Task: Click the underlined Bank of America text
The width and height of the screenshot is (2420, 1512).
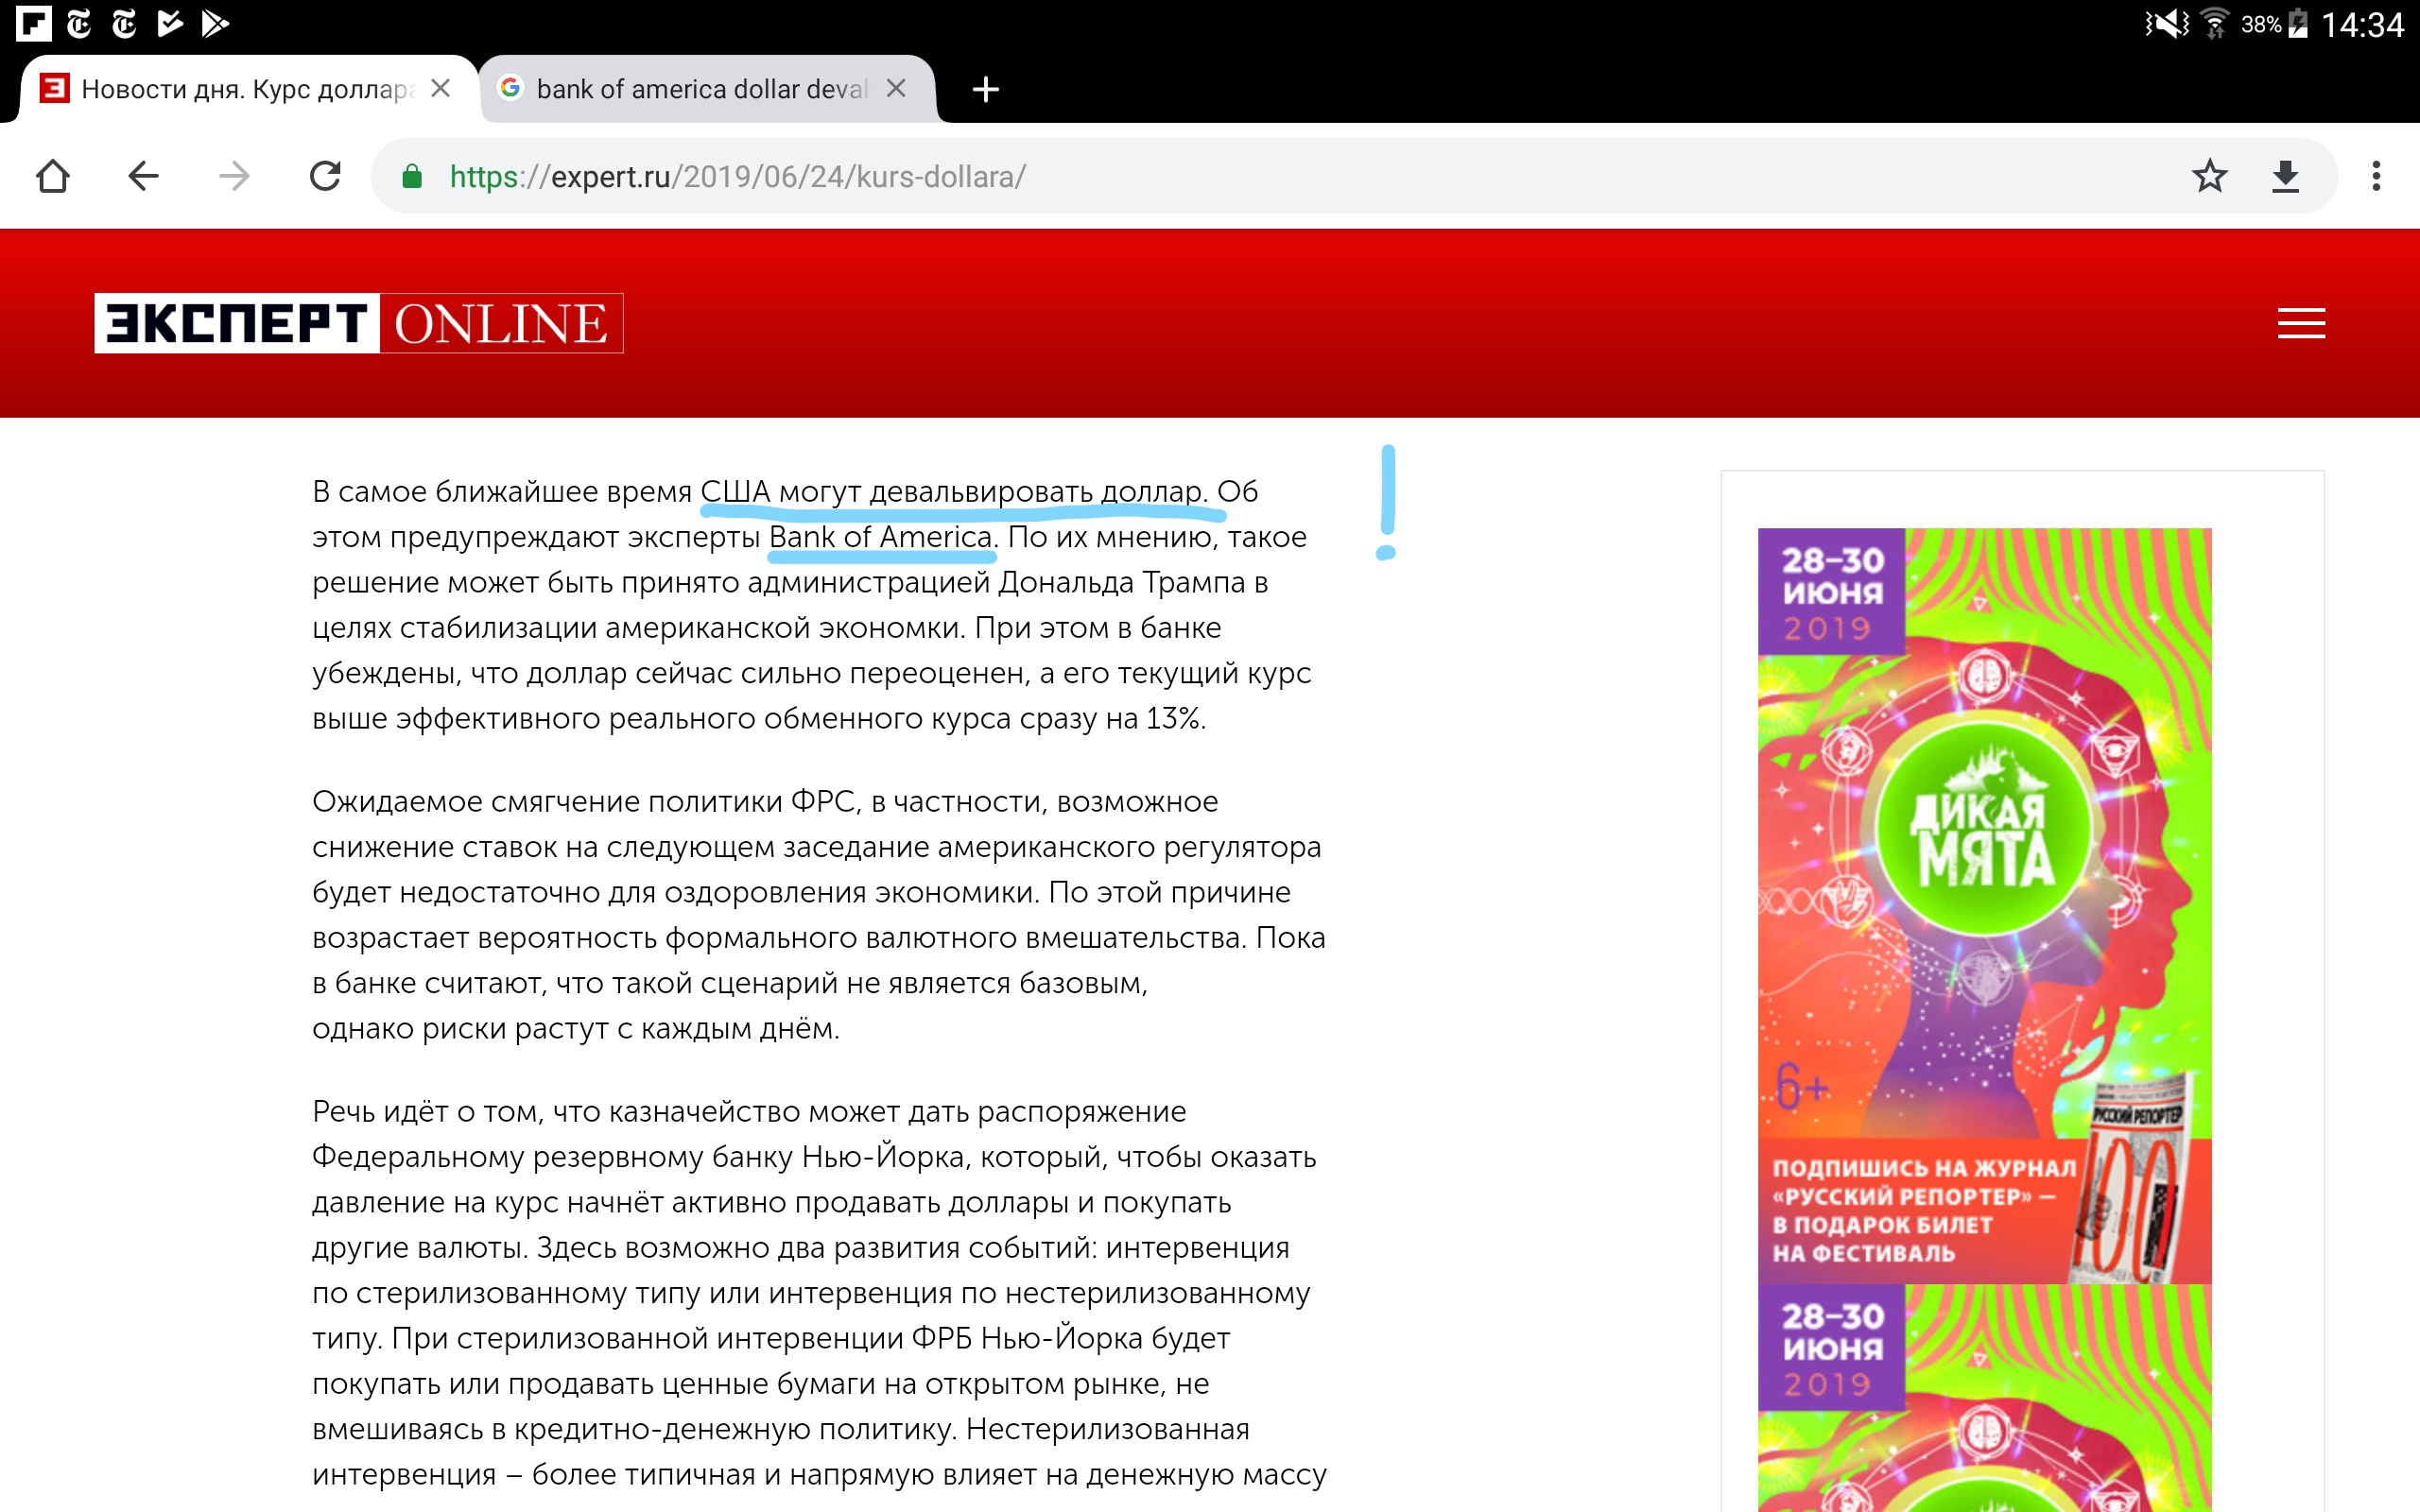Action: pyautogui.click(x=880, y=537)
